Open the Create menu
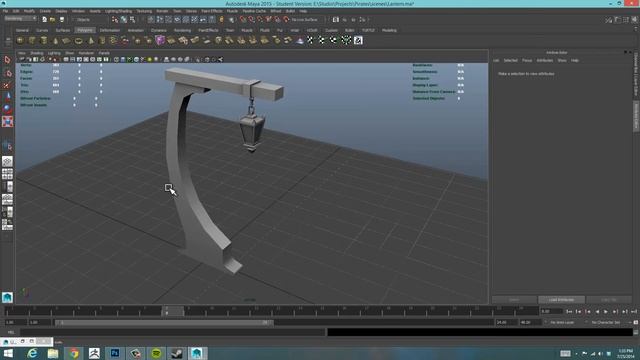This screenshot has height=360, width=640. tap(45, 11)
